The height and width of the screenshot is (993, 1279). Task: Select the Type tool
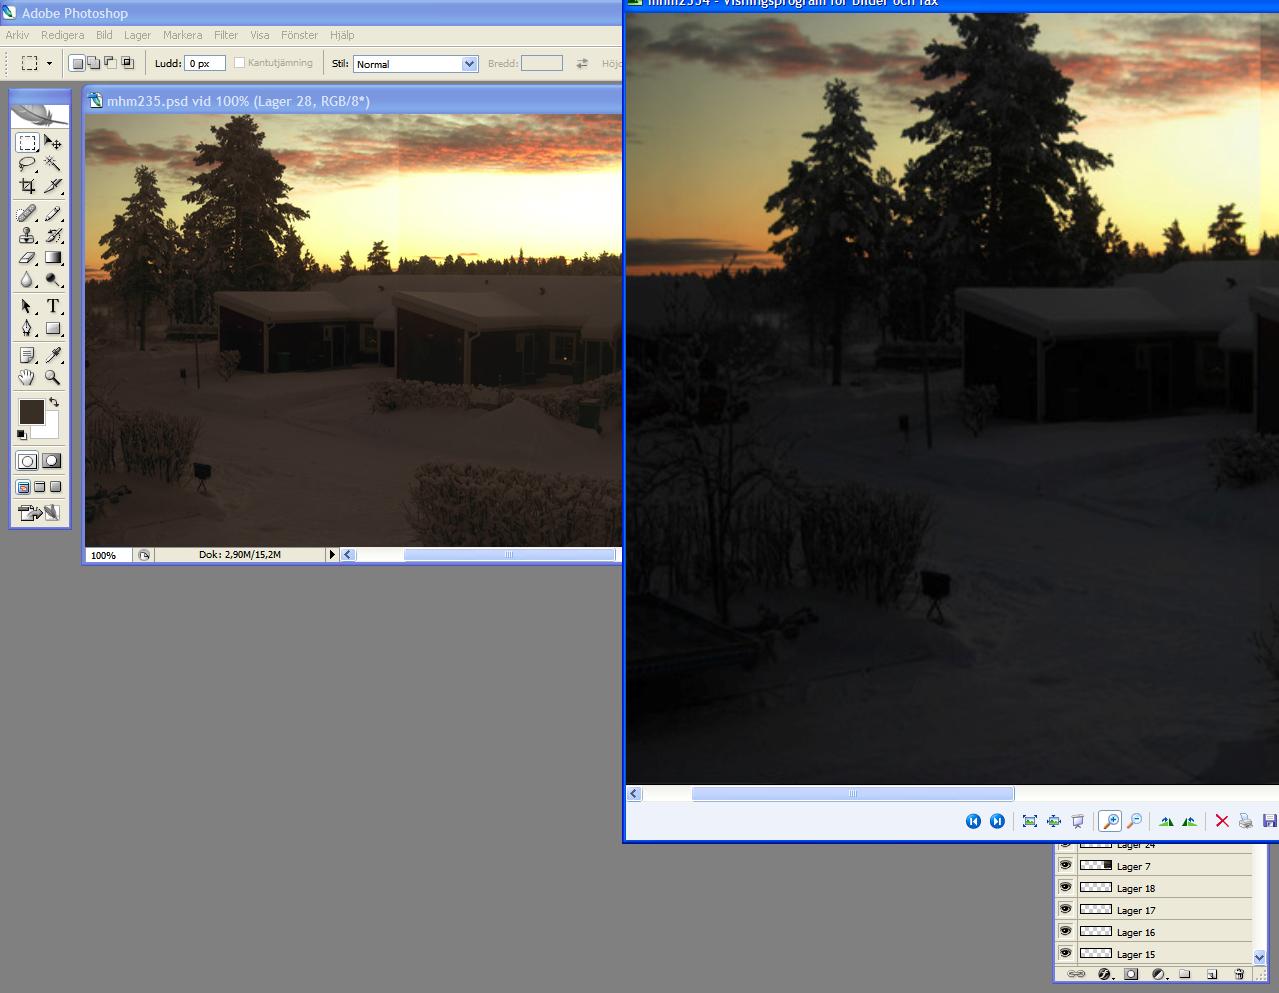click(x=53, y=306)
